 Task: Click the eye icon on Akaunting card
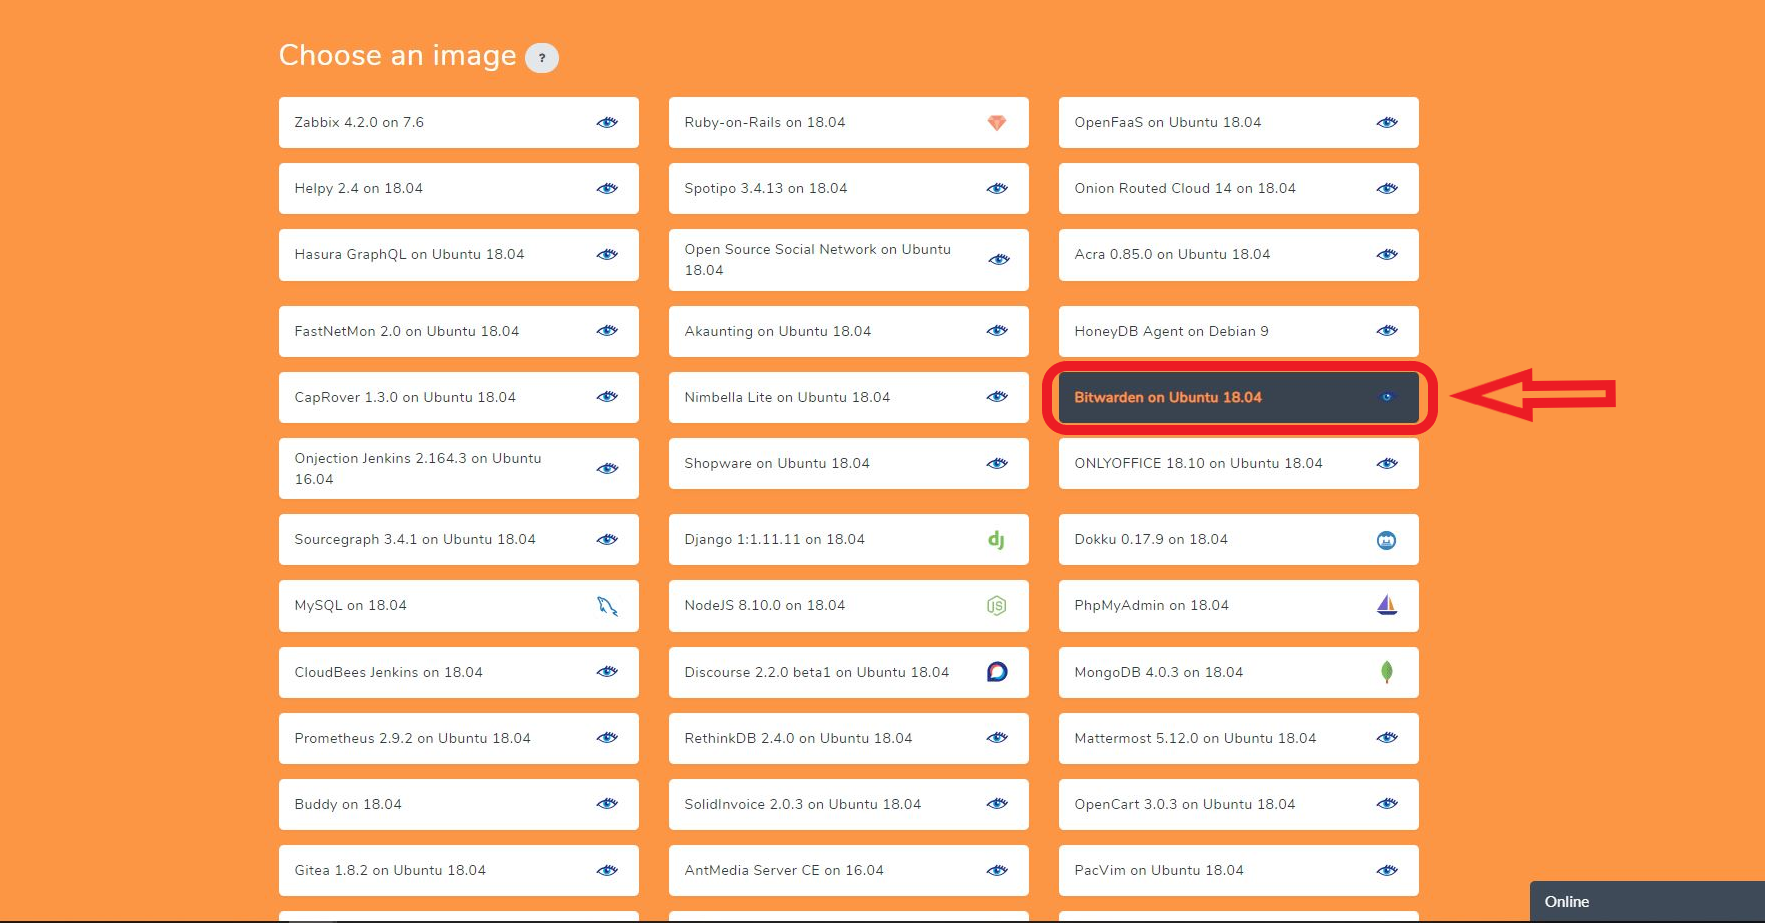coord(997,331)
